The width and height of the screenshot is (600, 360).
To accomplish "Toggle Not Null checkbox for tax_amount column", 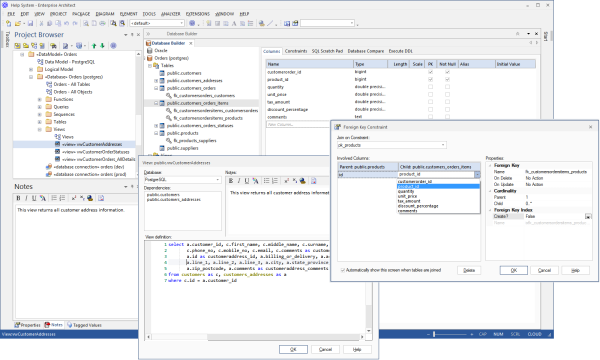I will click(447, 102).
